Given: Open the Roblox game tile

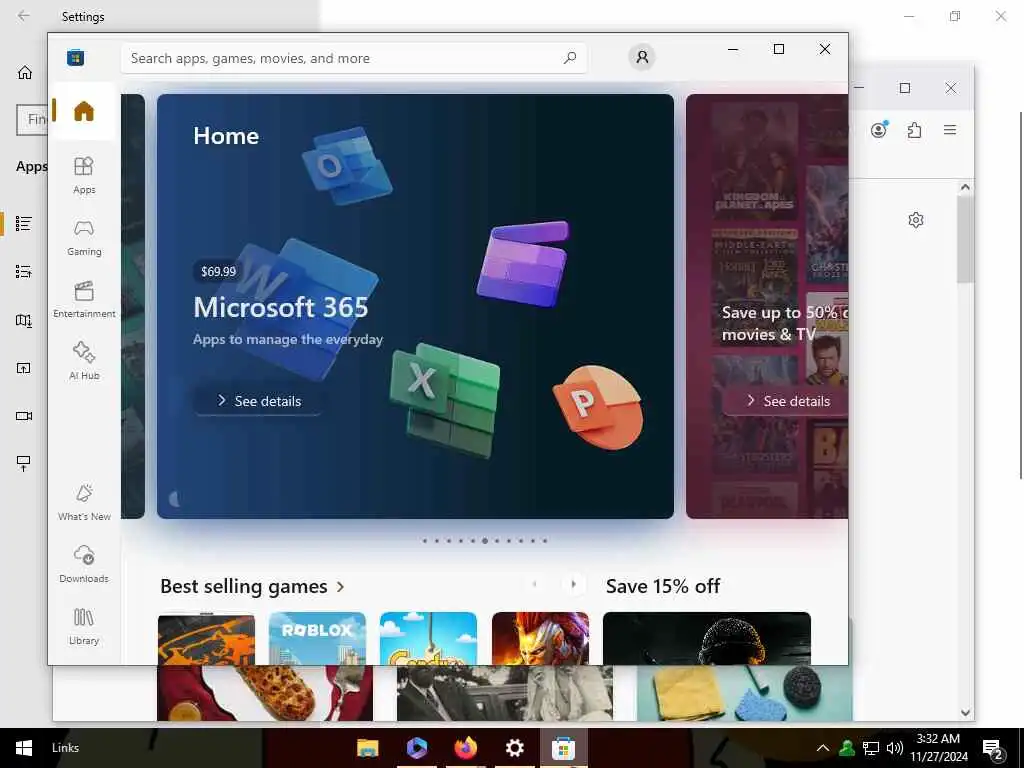Looking at the screenshot, I should click(x=317, y=638).
